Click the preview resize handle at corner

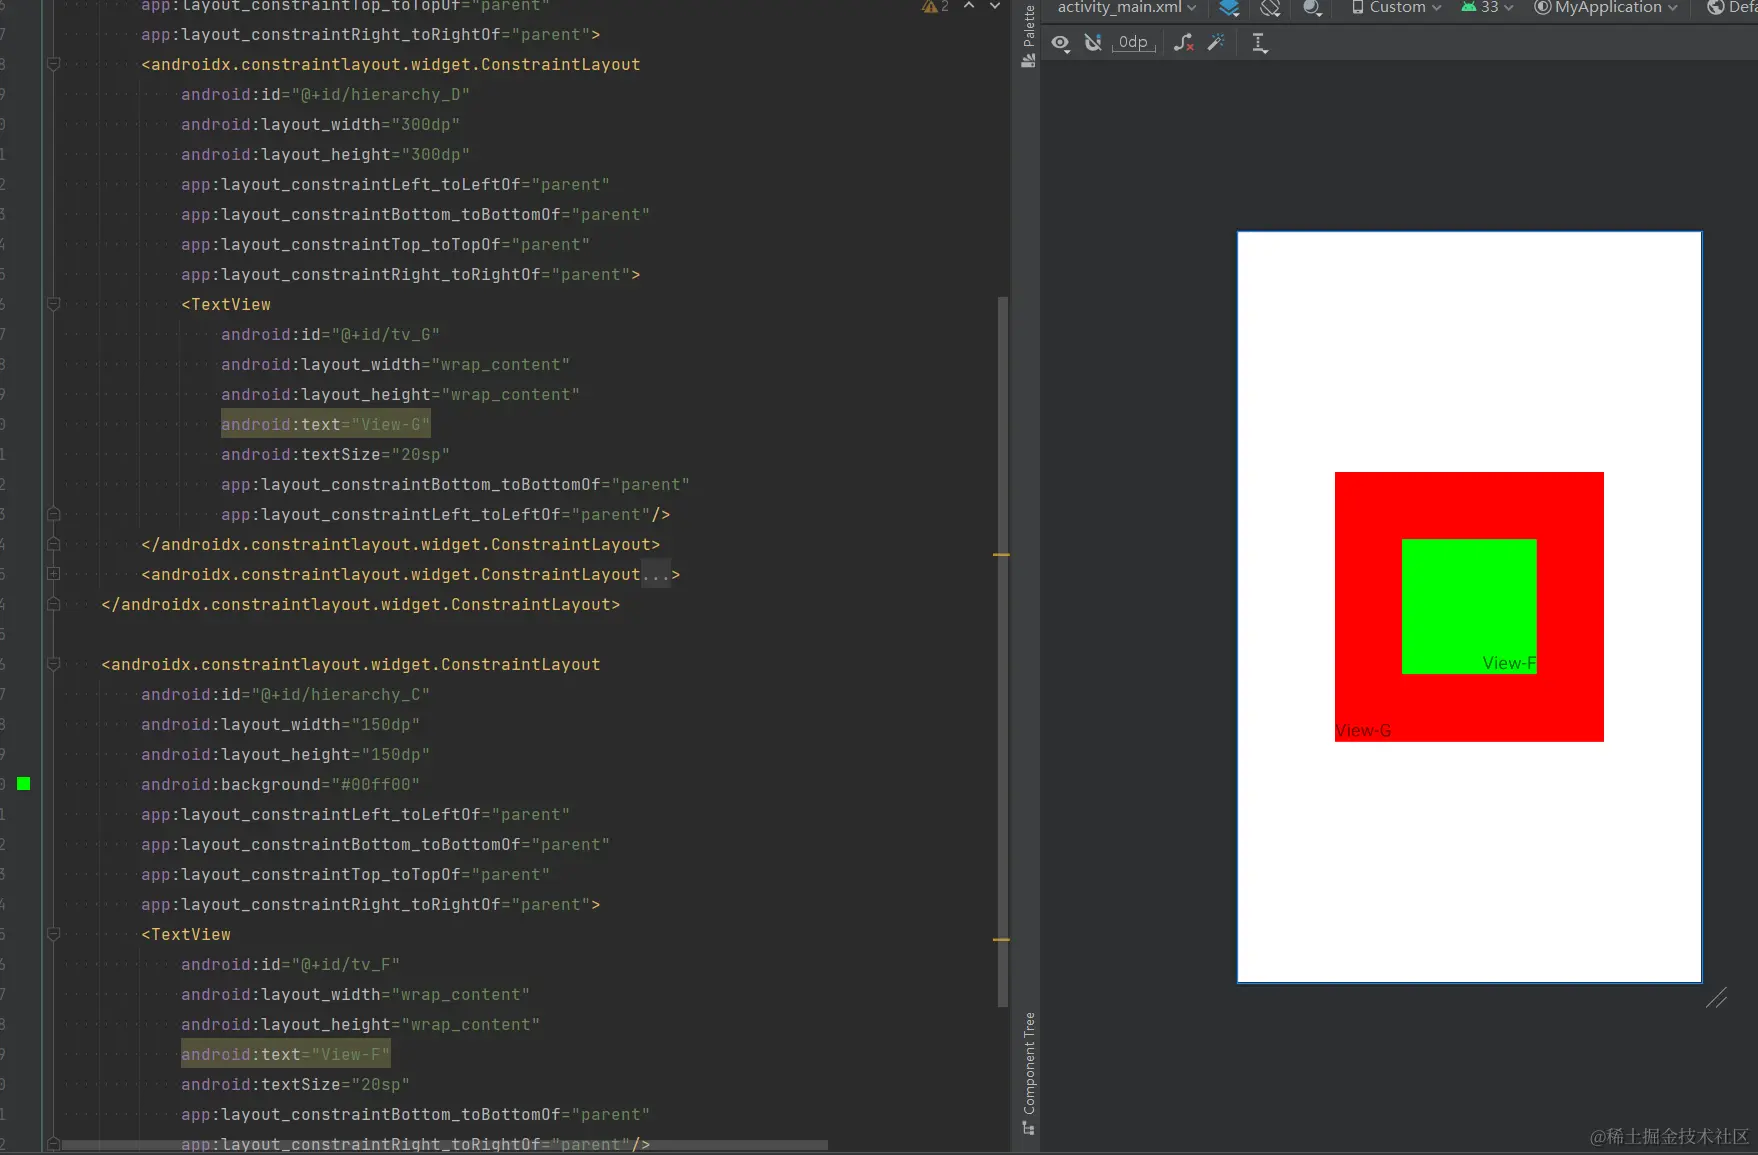click(1716, 997)
